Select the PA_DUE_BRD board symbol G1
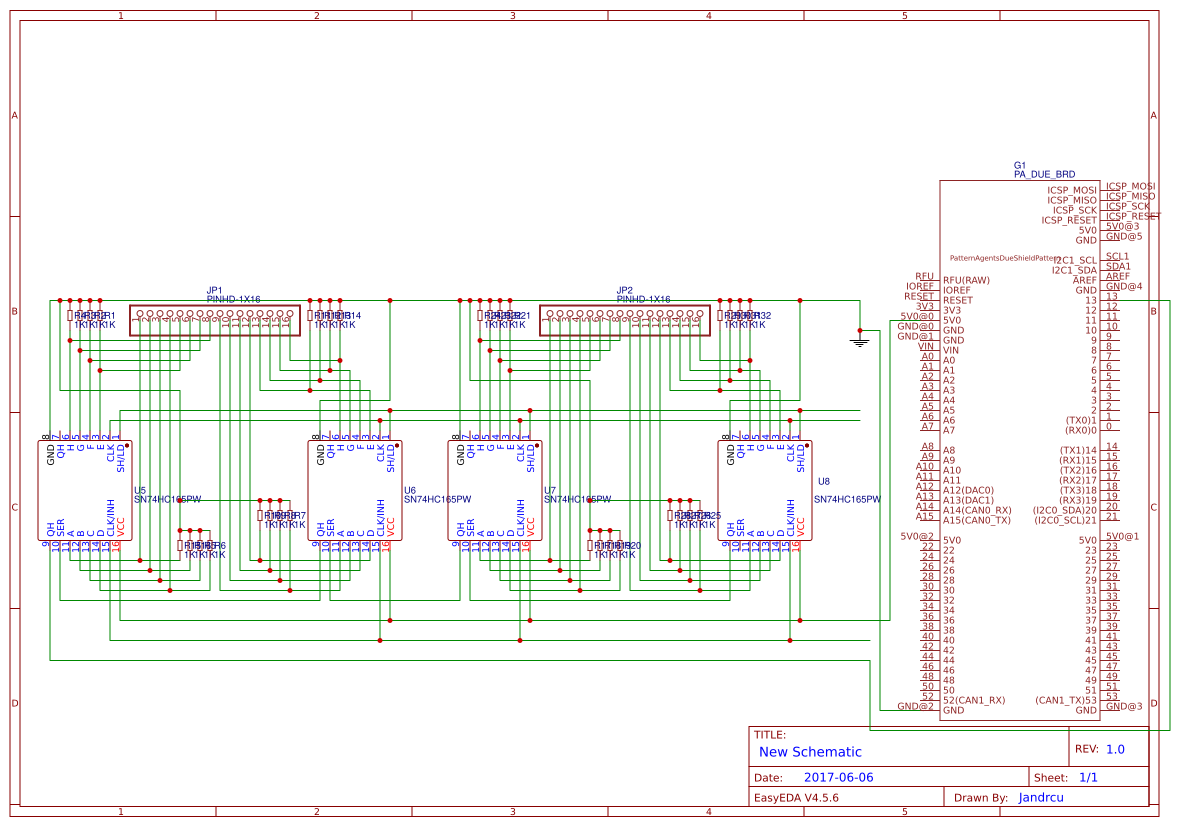1180x827 pixels. click(1020, 450)
